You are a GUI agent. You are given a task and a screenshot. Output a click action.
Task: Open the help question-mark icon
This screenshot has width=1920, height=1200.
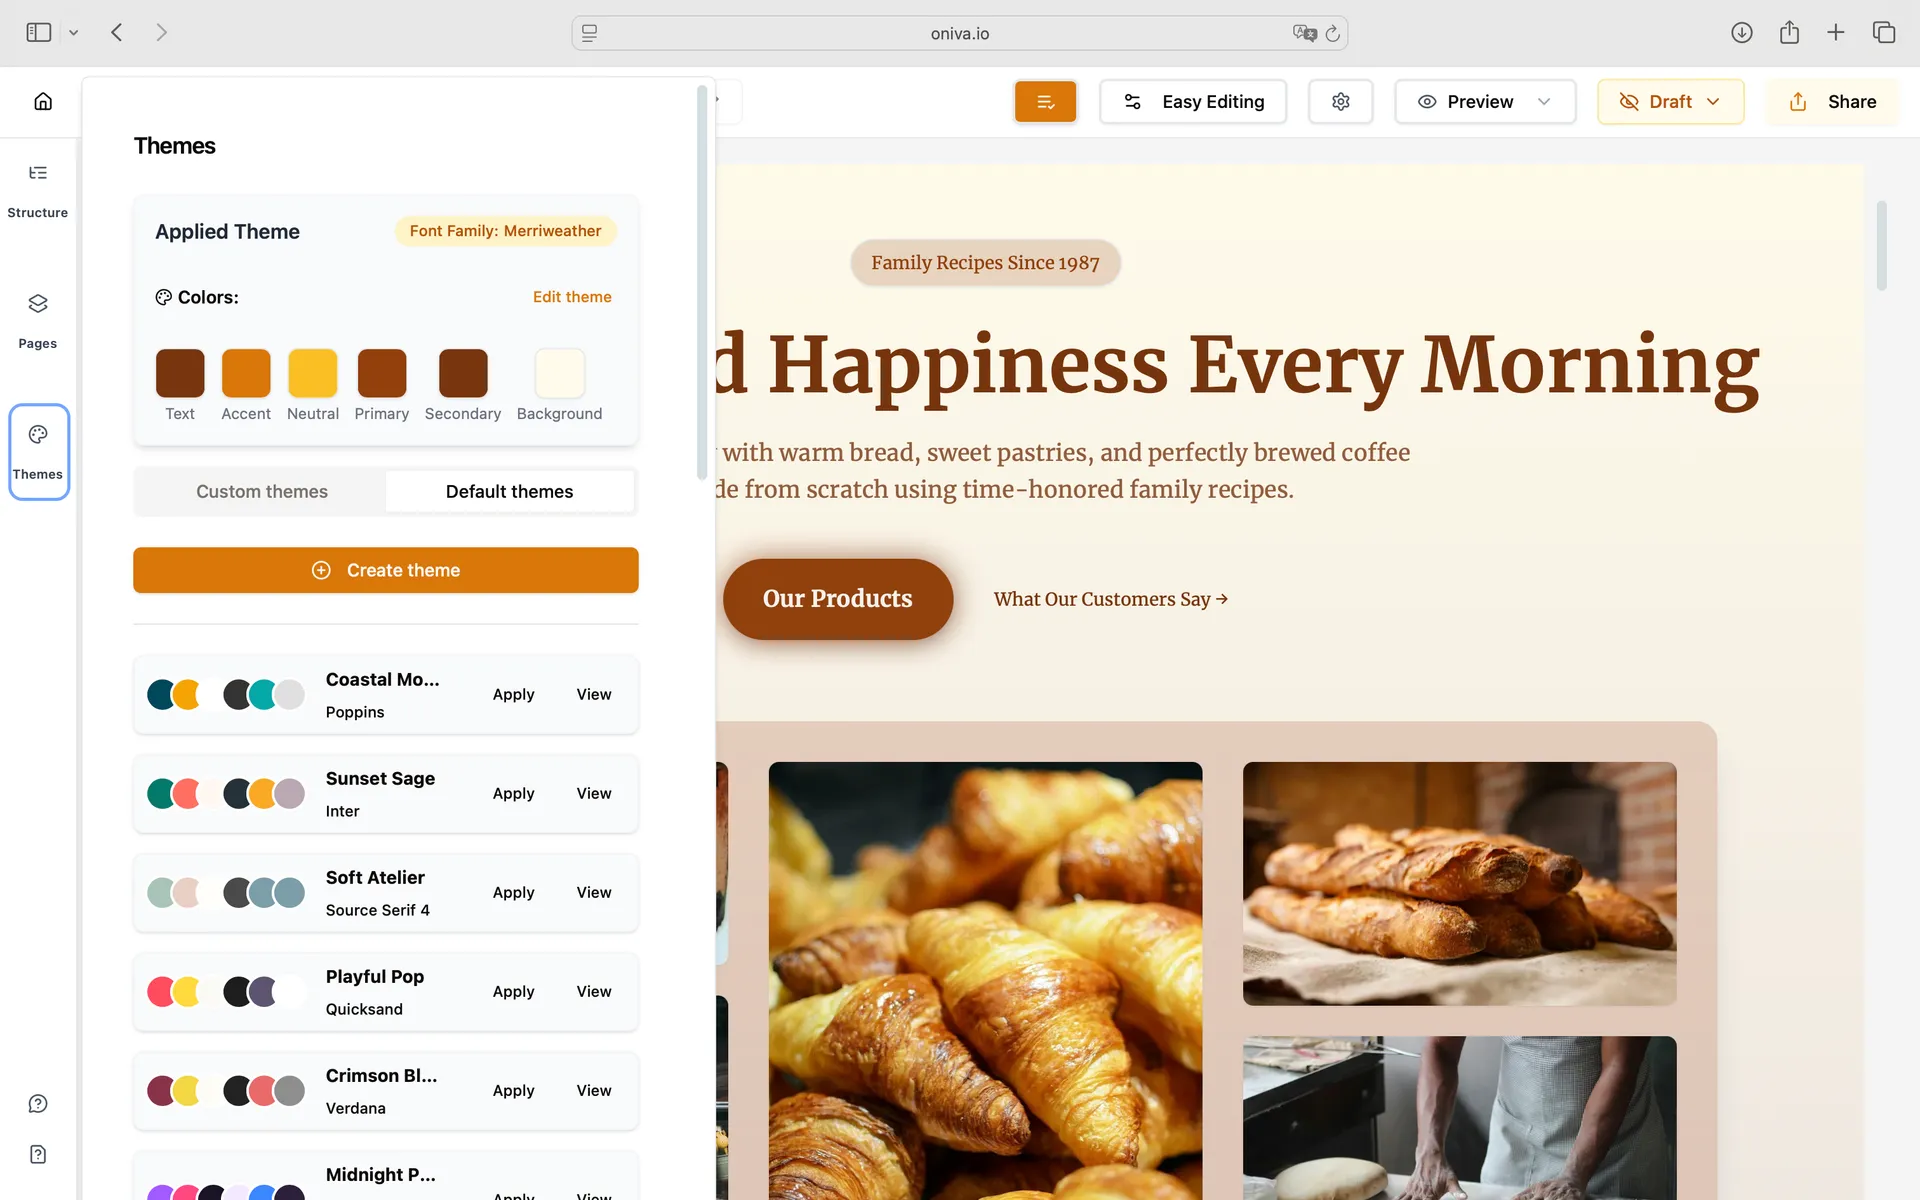pyautogui.click(x=38, y=1104)
